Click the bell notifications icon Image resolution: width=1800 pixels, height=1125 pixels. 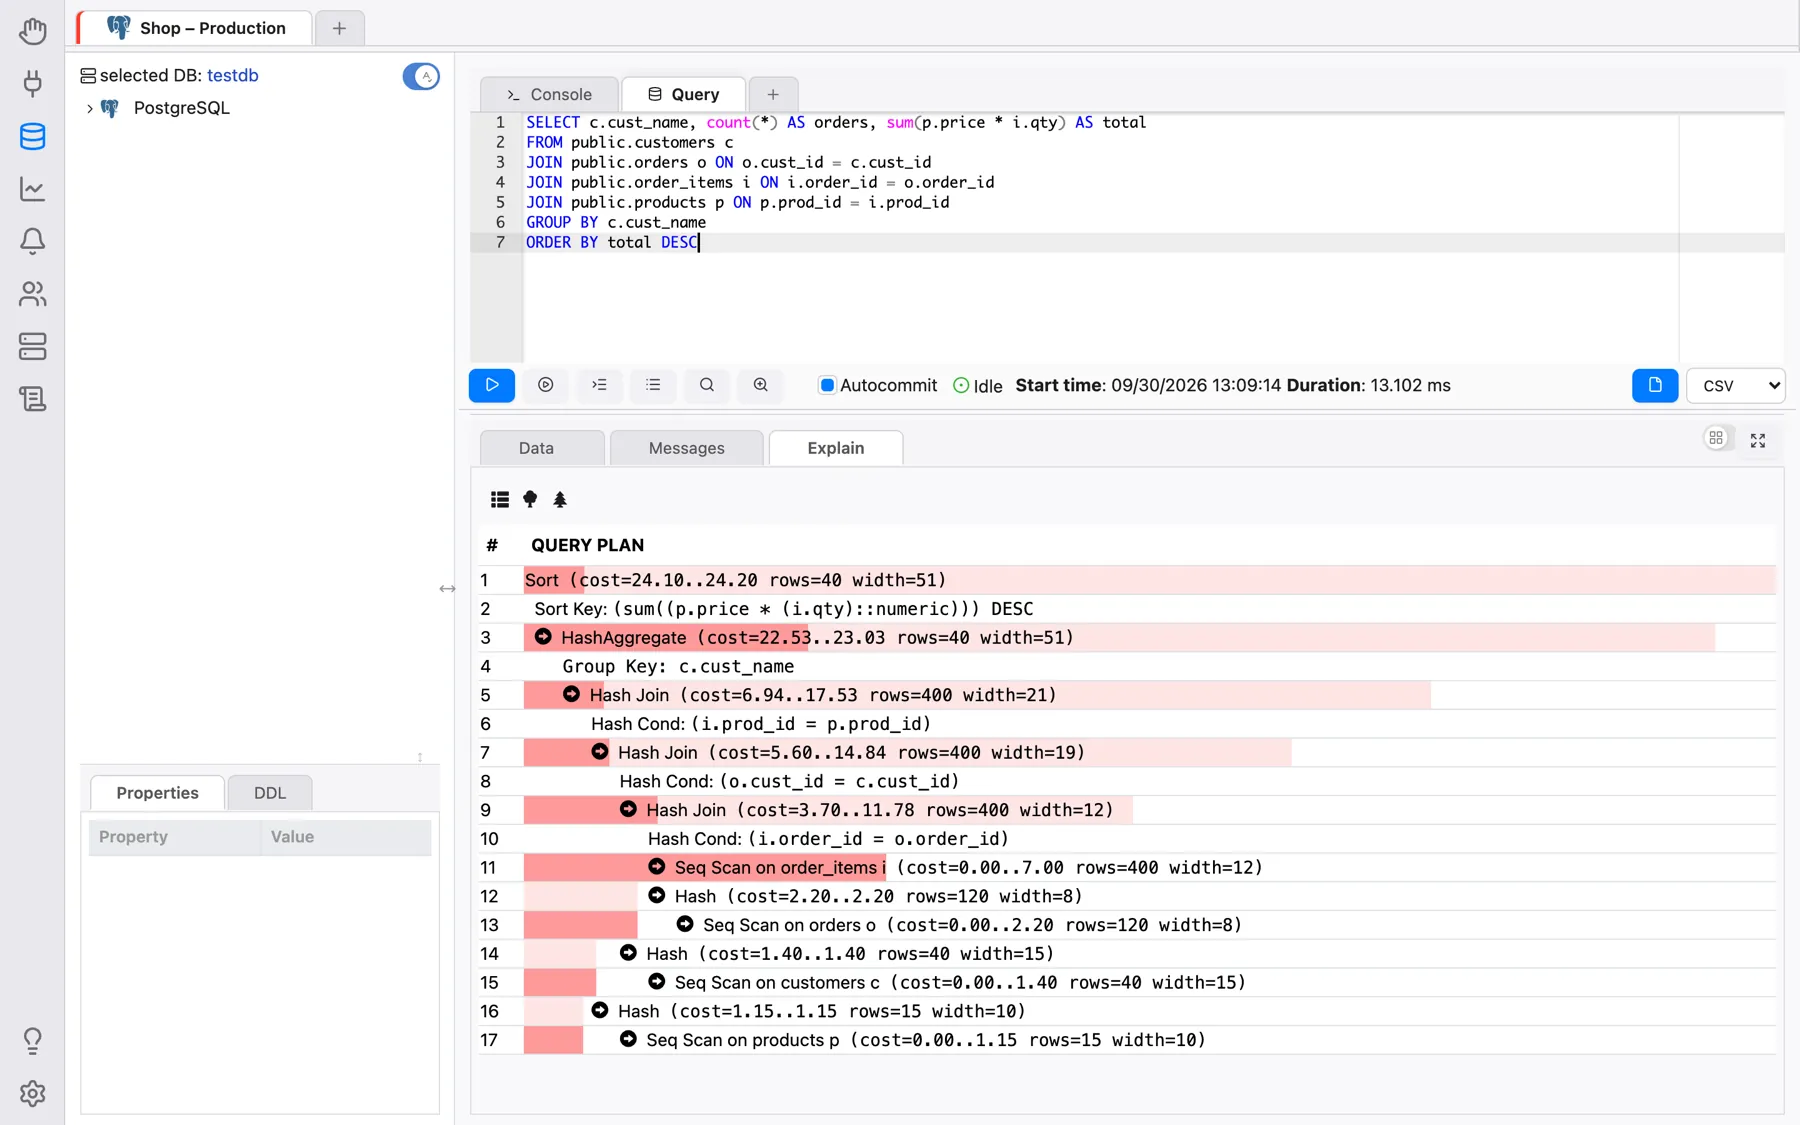coord(32,241)
